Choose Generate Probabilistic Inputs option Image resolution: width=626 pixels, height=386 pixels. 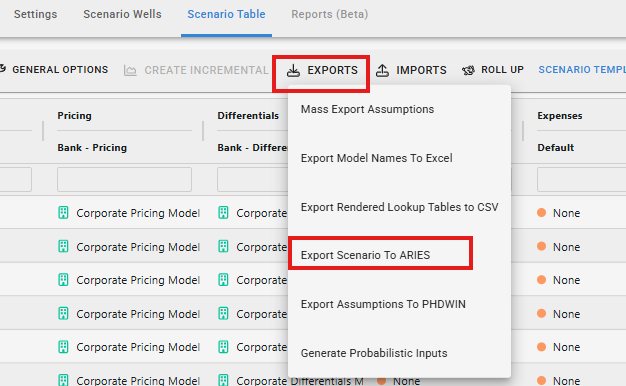tap(374, 353)
